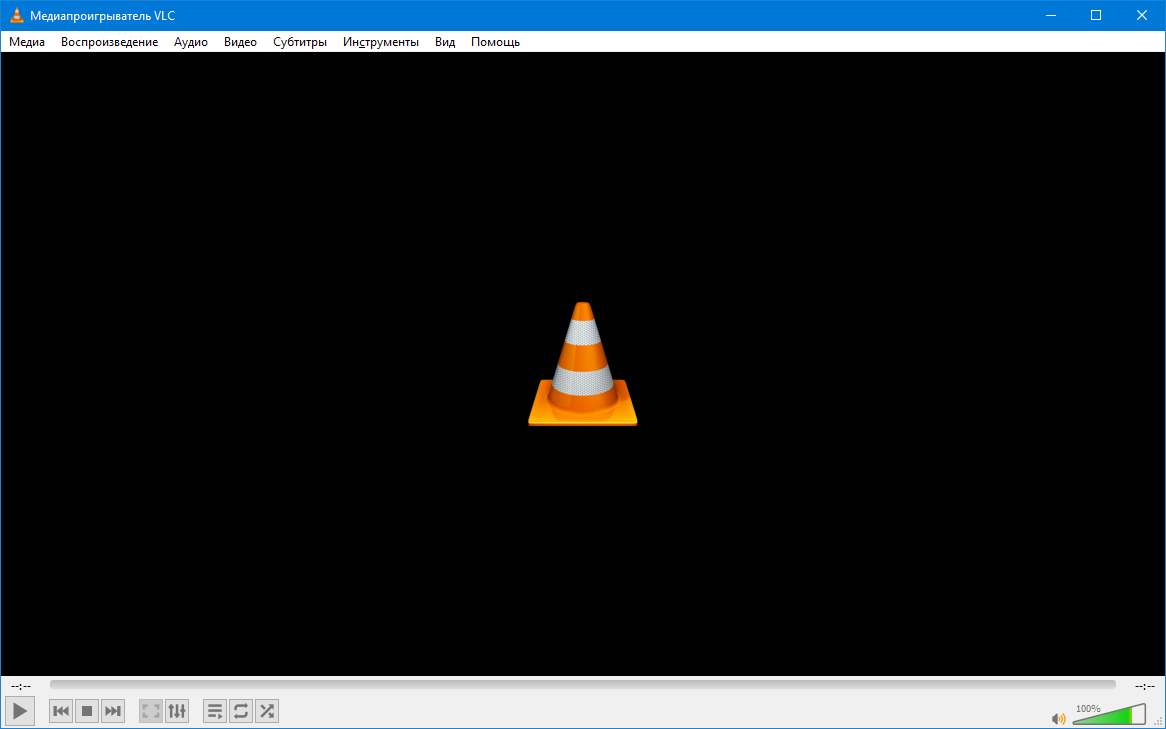Set volume on the green volume slider
Viewport: 1166px width, 729px height.
(x=1109, y=714)
